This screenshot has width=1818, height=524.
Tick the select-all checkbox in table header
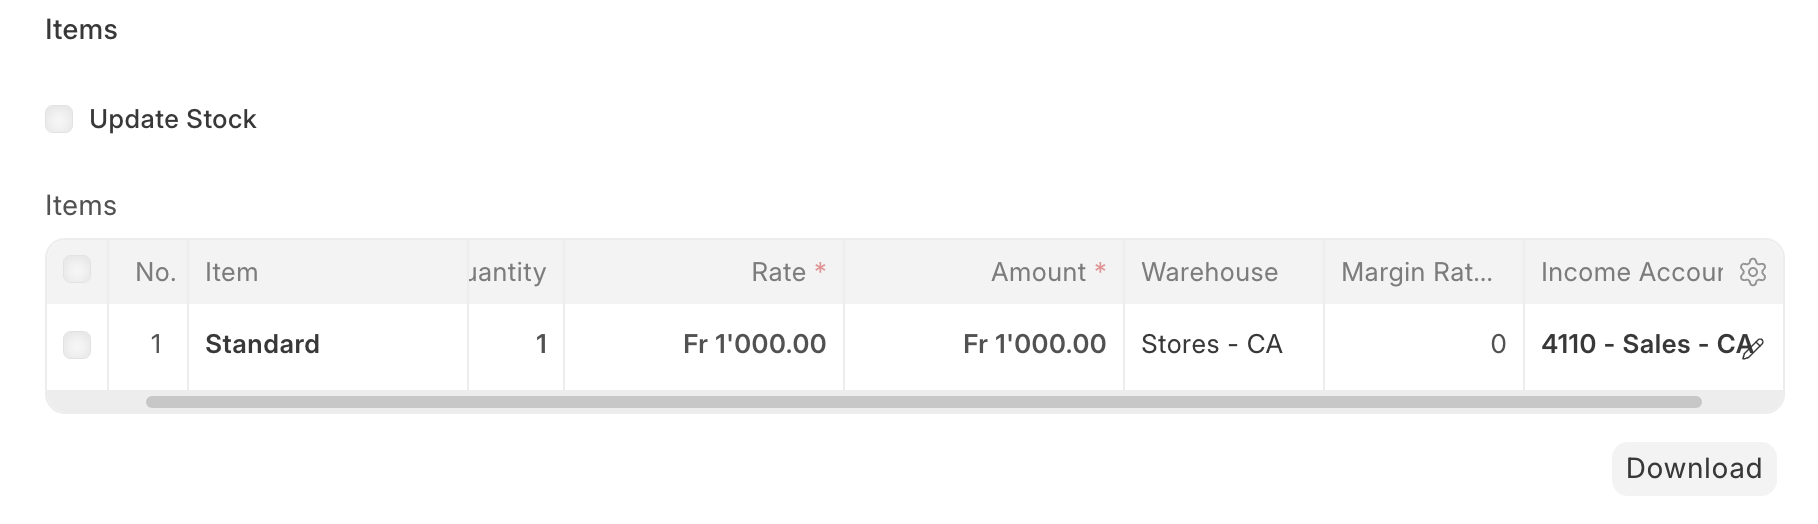pyautogui.click(x=77, y=270)
